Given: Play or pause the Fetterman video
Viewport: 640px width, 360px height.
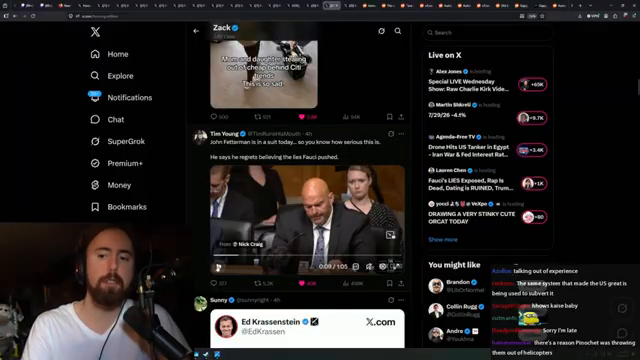Looking at the screenshot, I should (x=218, y=267).
